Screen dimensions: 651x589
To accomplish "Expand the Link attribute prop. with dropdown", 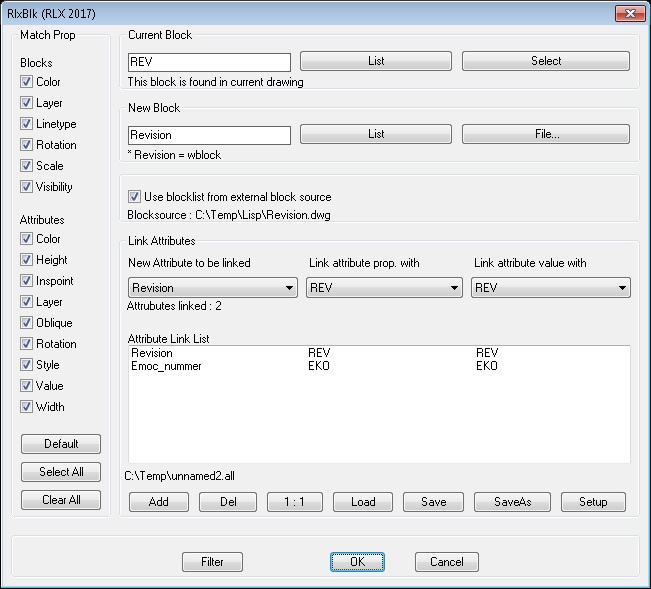I will pos(384,288).
